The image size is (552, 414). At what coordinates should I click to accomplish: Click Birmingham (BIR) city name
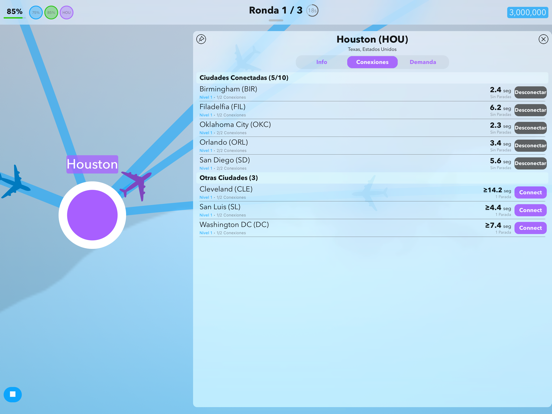pos(228,89)
